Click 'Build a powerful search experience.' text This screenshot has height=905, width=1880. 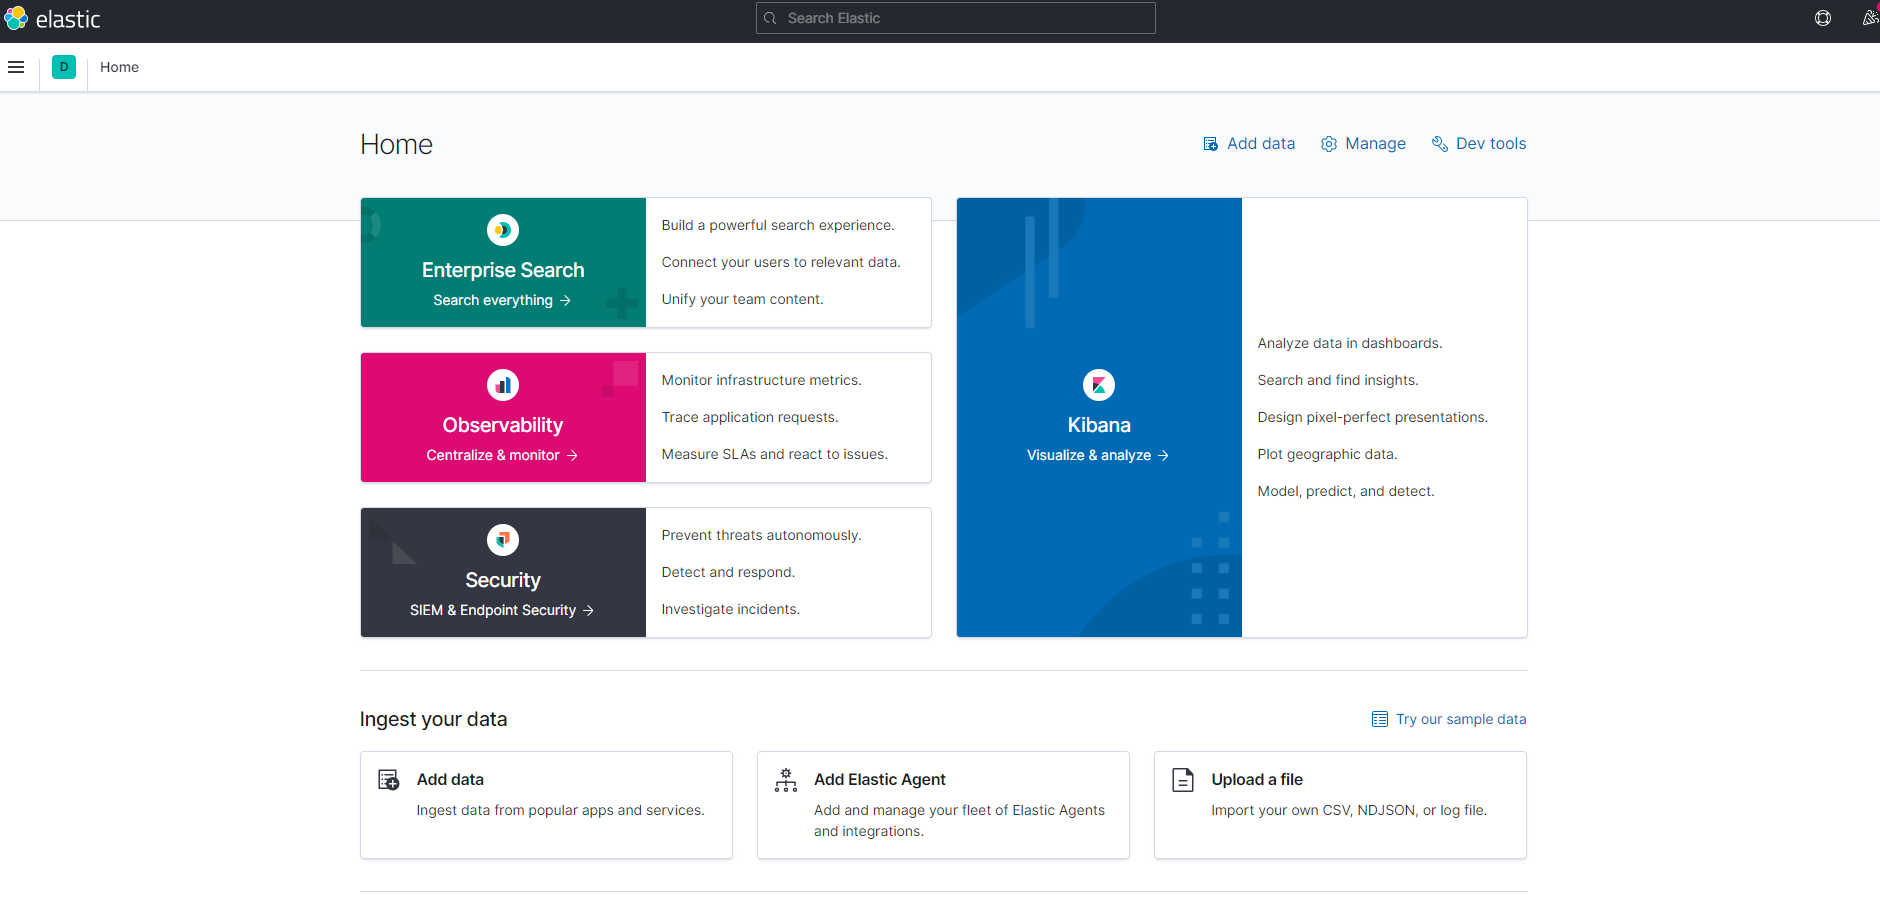coord(778,225)
